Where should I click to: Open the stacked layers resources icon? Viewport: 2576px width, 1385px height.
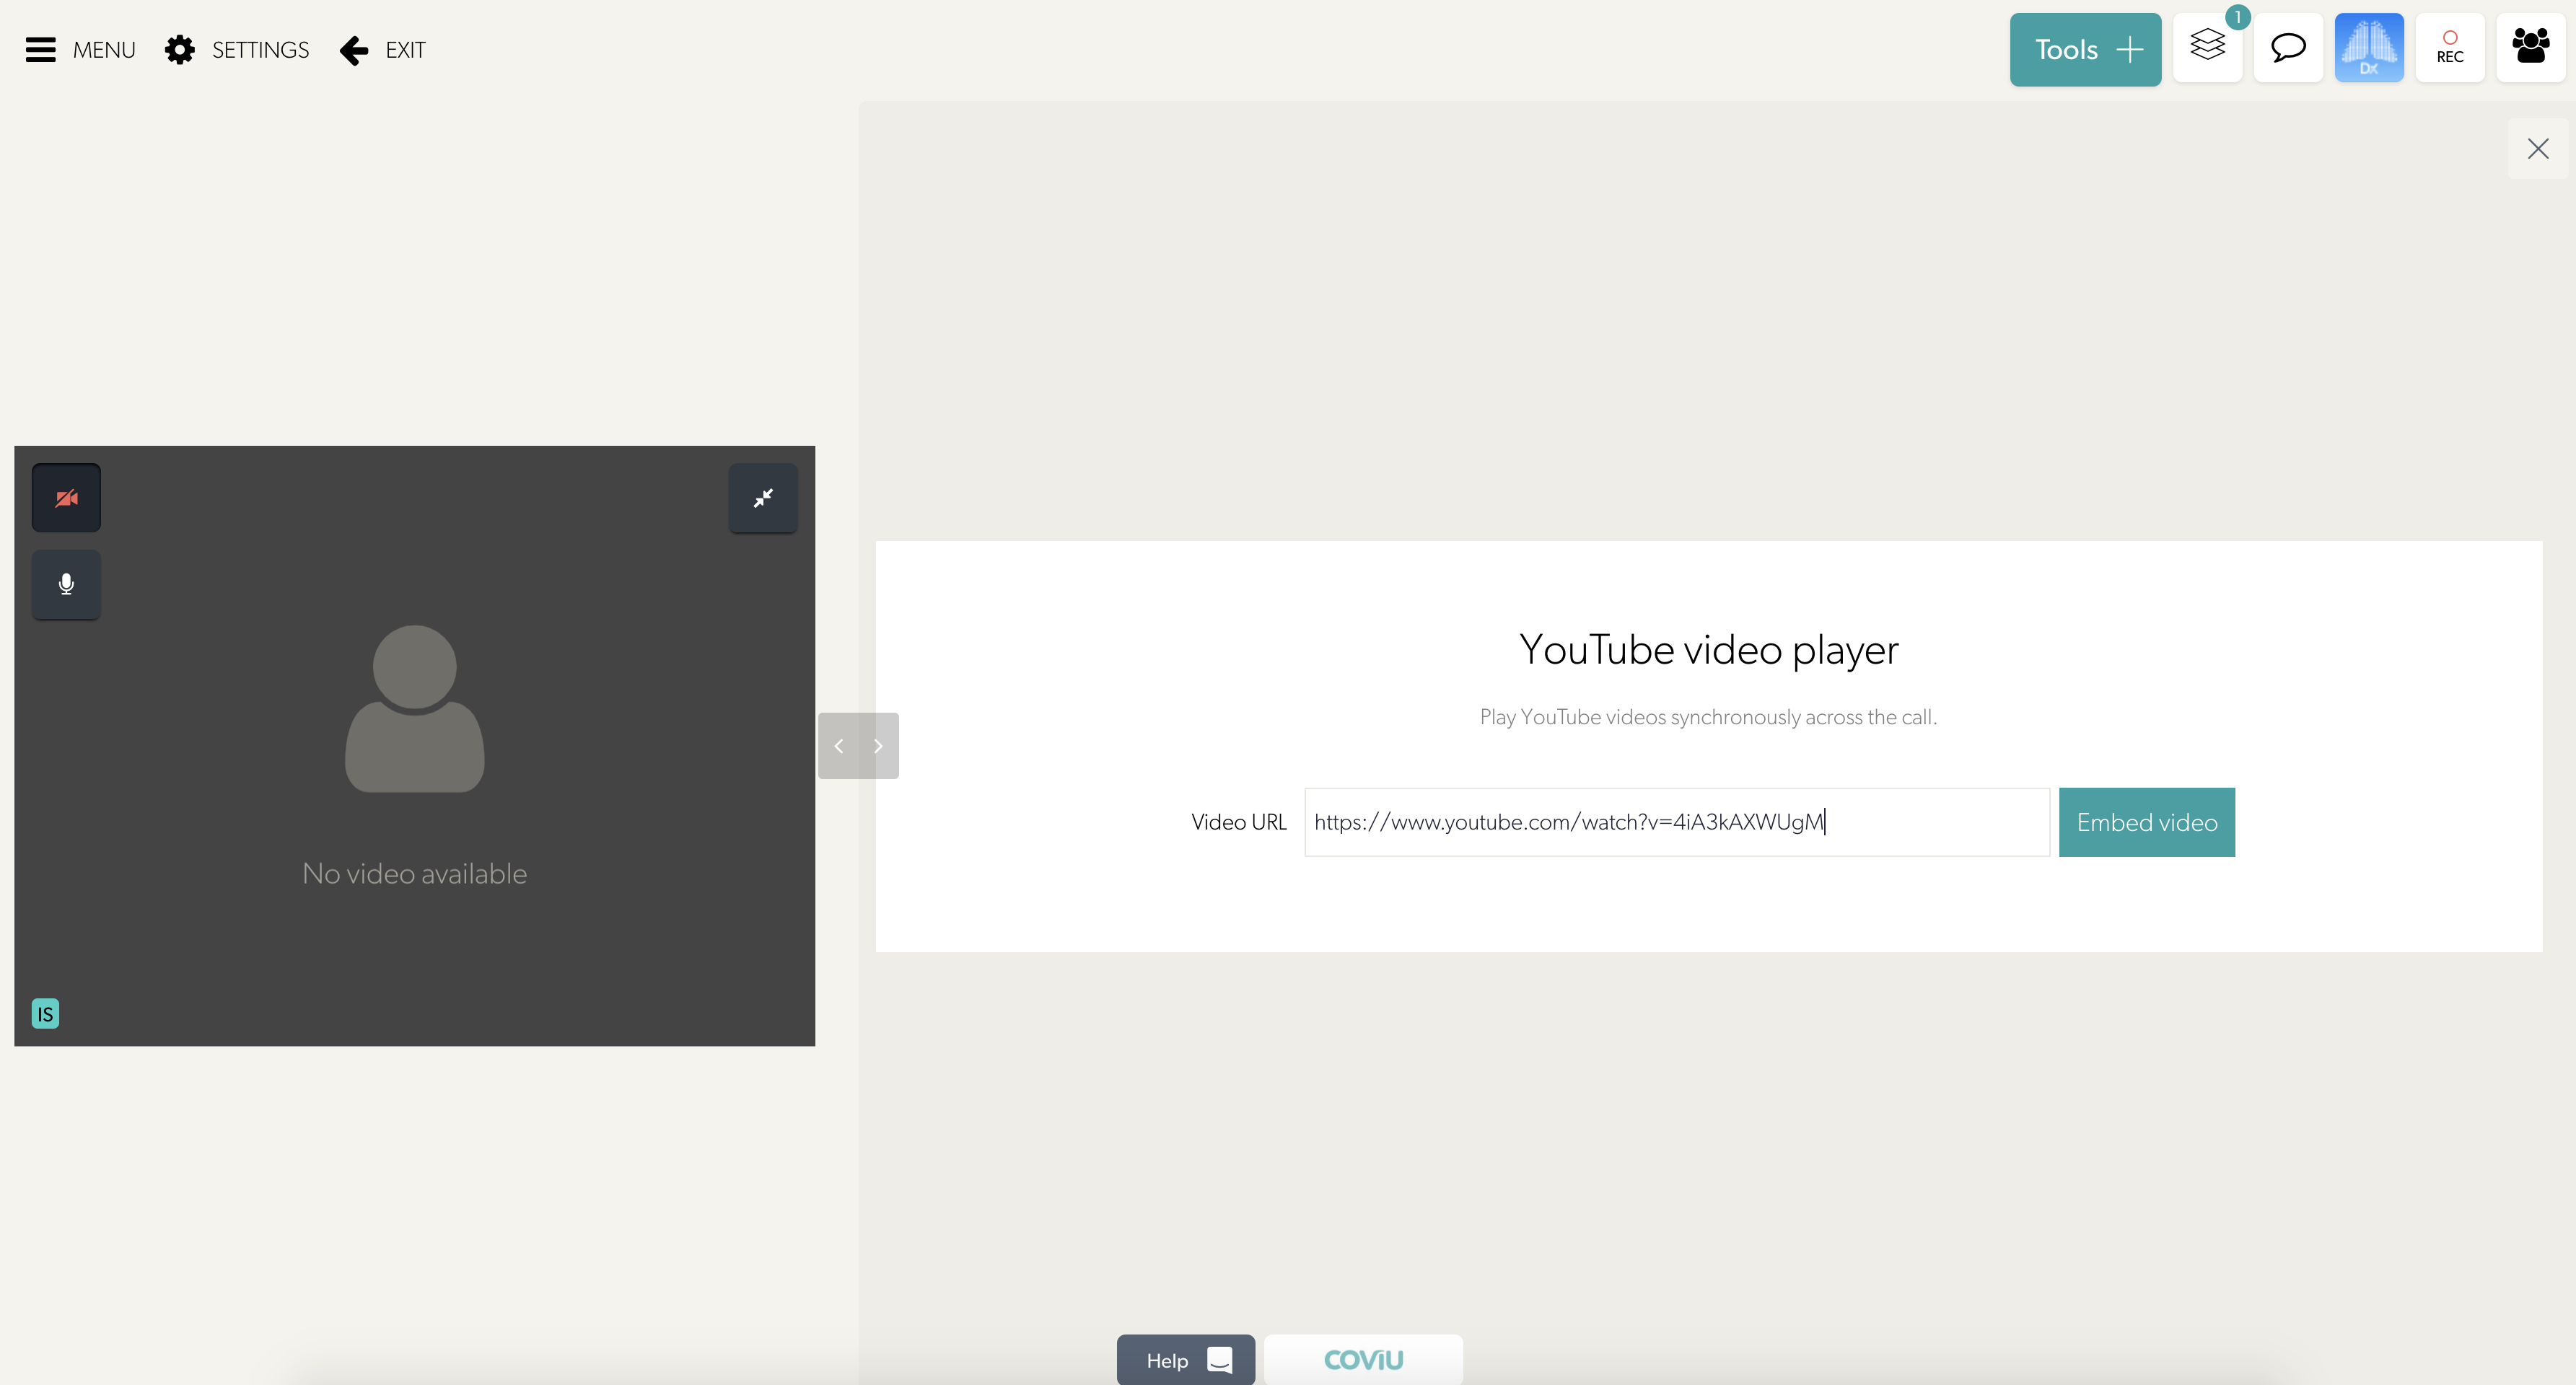(x=2207, y=47)
